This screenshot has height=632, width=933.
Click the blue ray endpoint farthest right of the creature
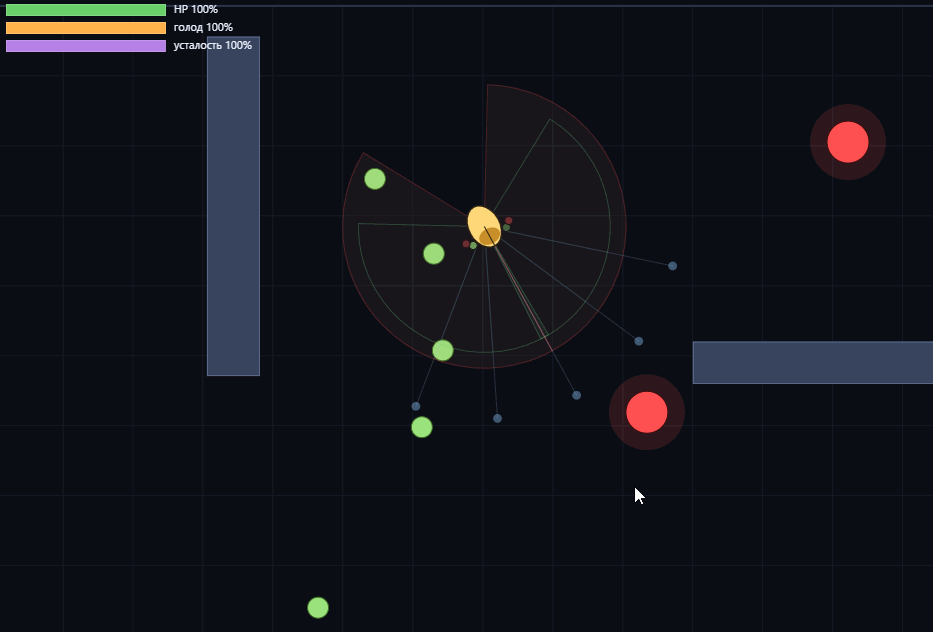tap(672, 266)
